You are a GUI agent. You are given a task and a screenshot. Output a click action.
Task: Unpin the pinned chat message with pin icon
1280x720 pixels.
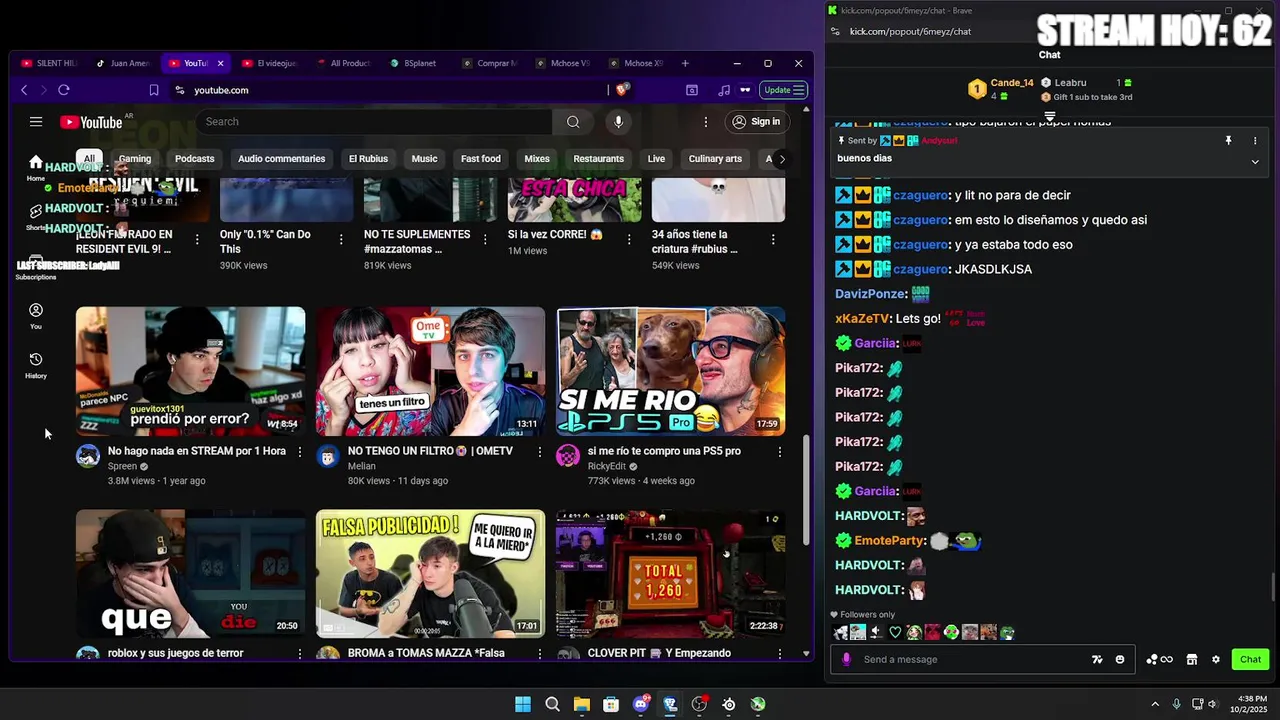tap(1228, 141)
